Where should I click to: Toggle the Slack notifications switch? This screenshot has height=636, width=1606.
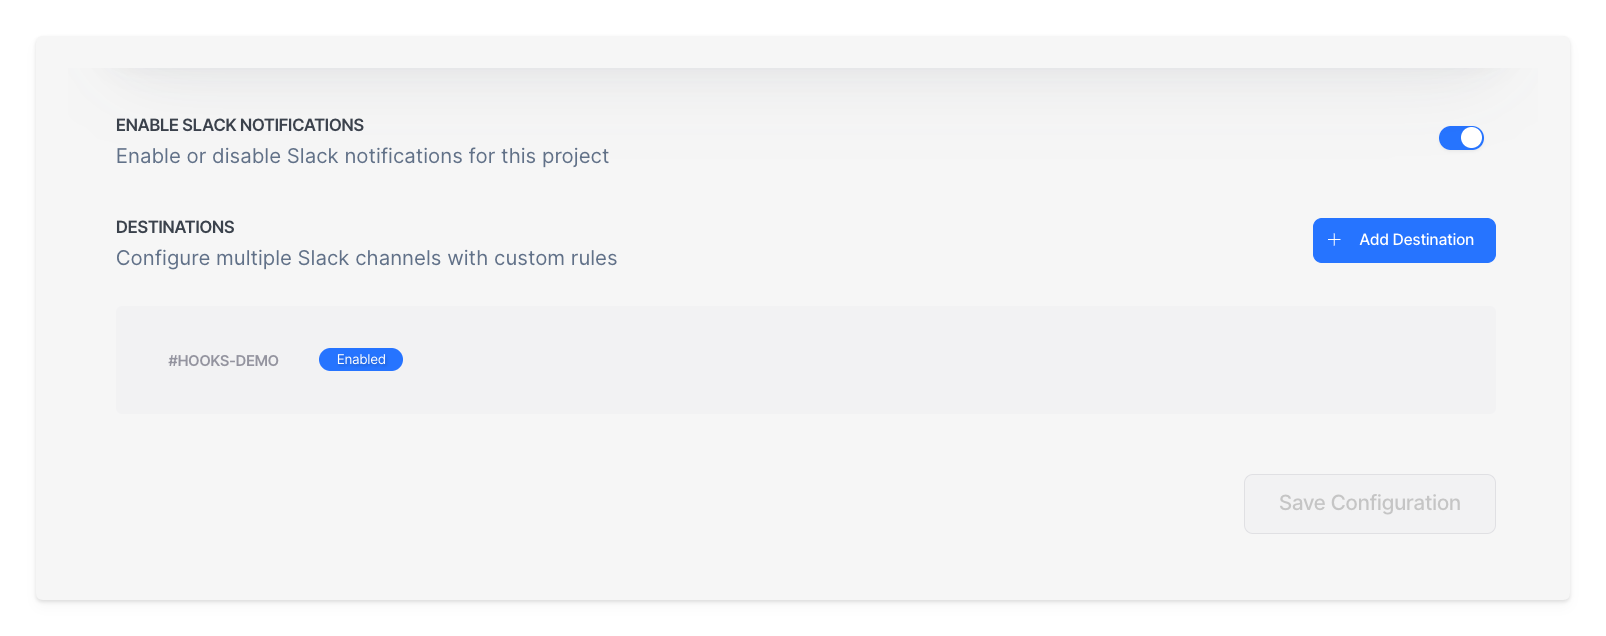pos(1461,138)
